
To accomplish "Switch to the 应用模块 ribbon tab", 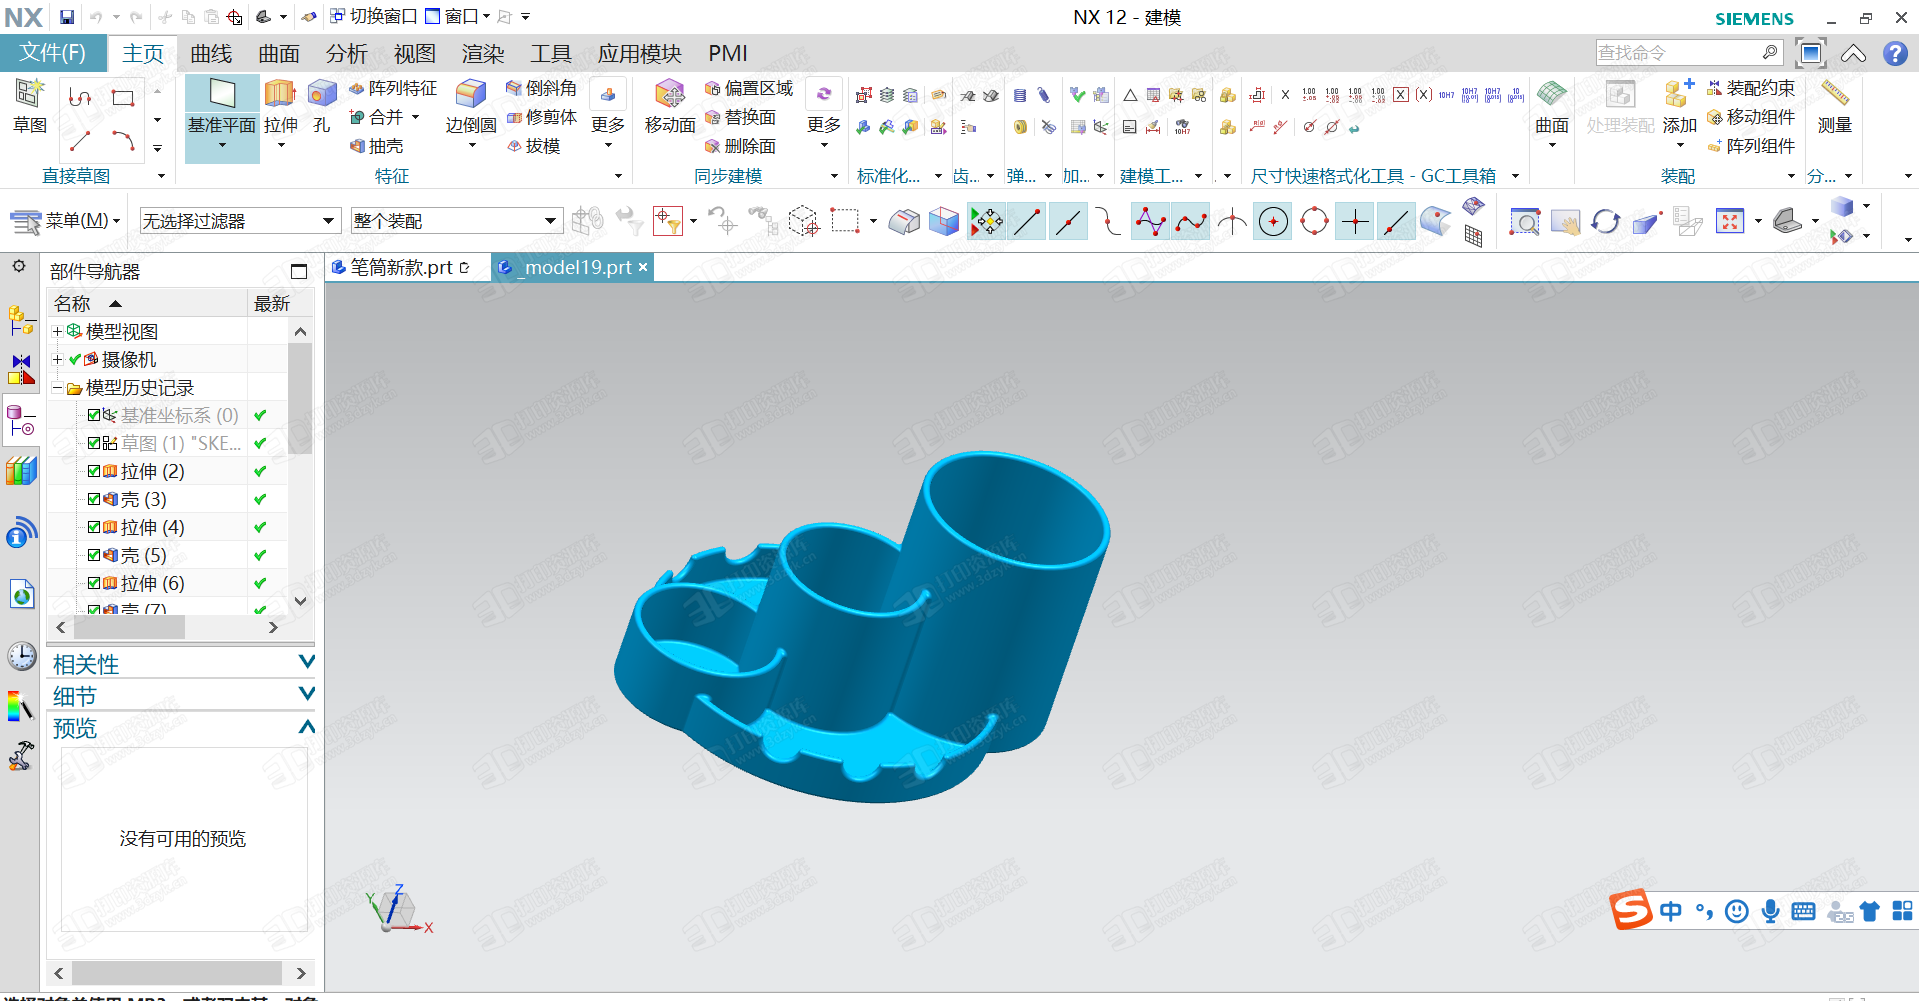I will [x=640, y=53].
